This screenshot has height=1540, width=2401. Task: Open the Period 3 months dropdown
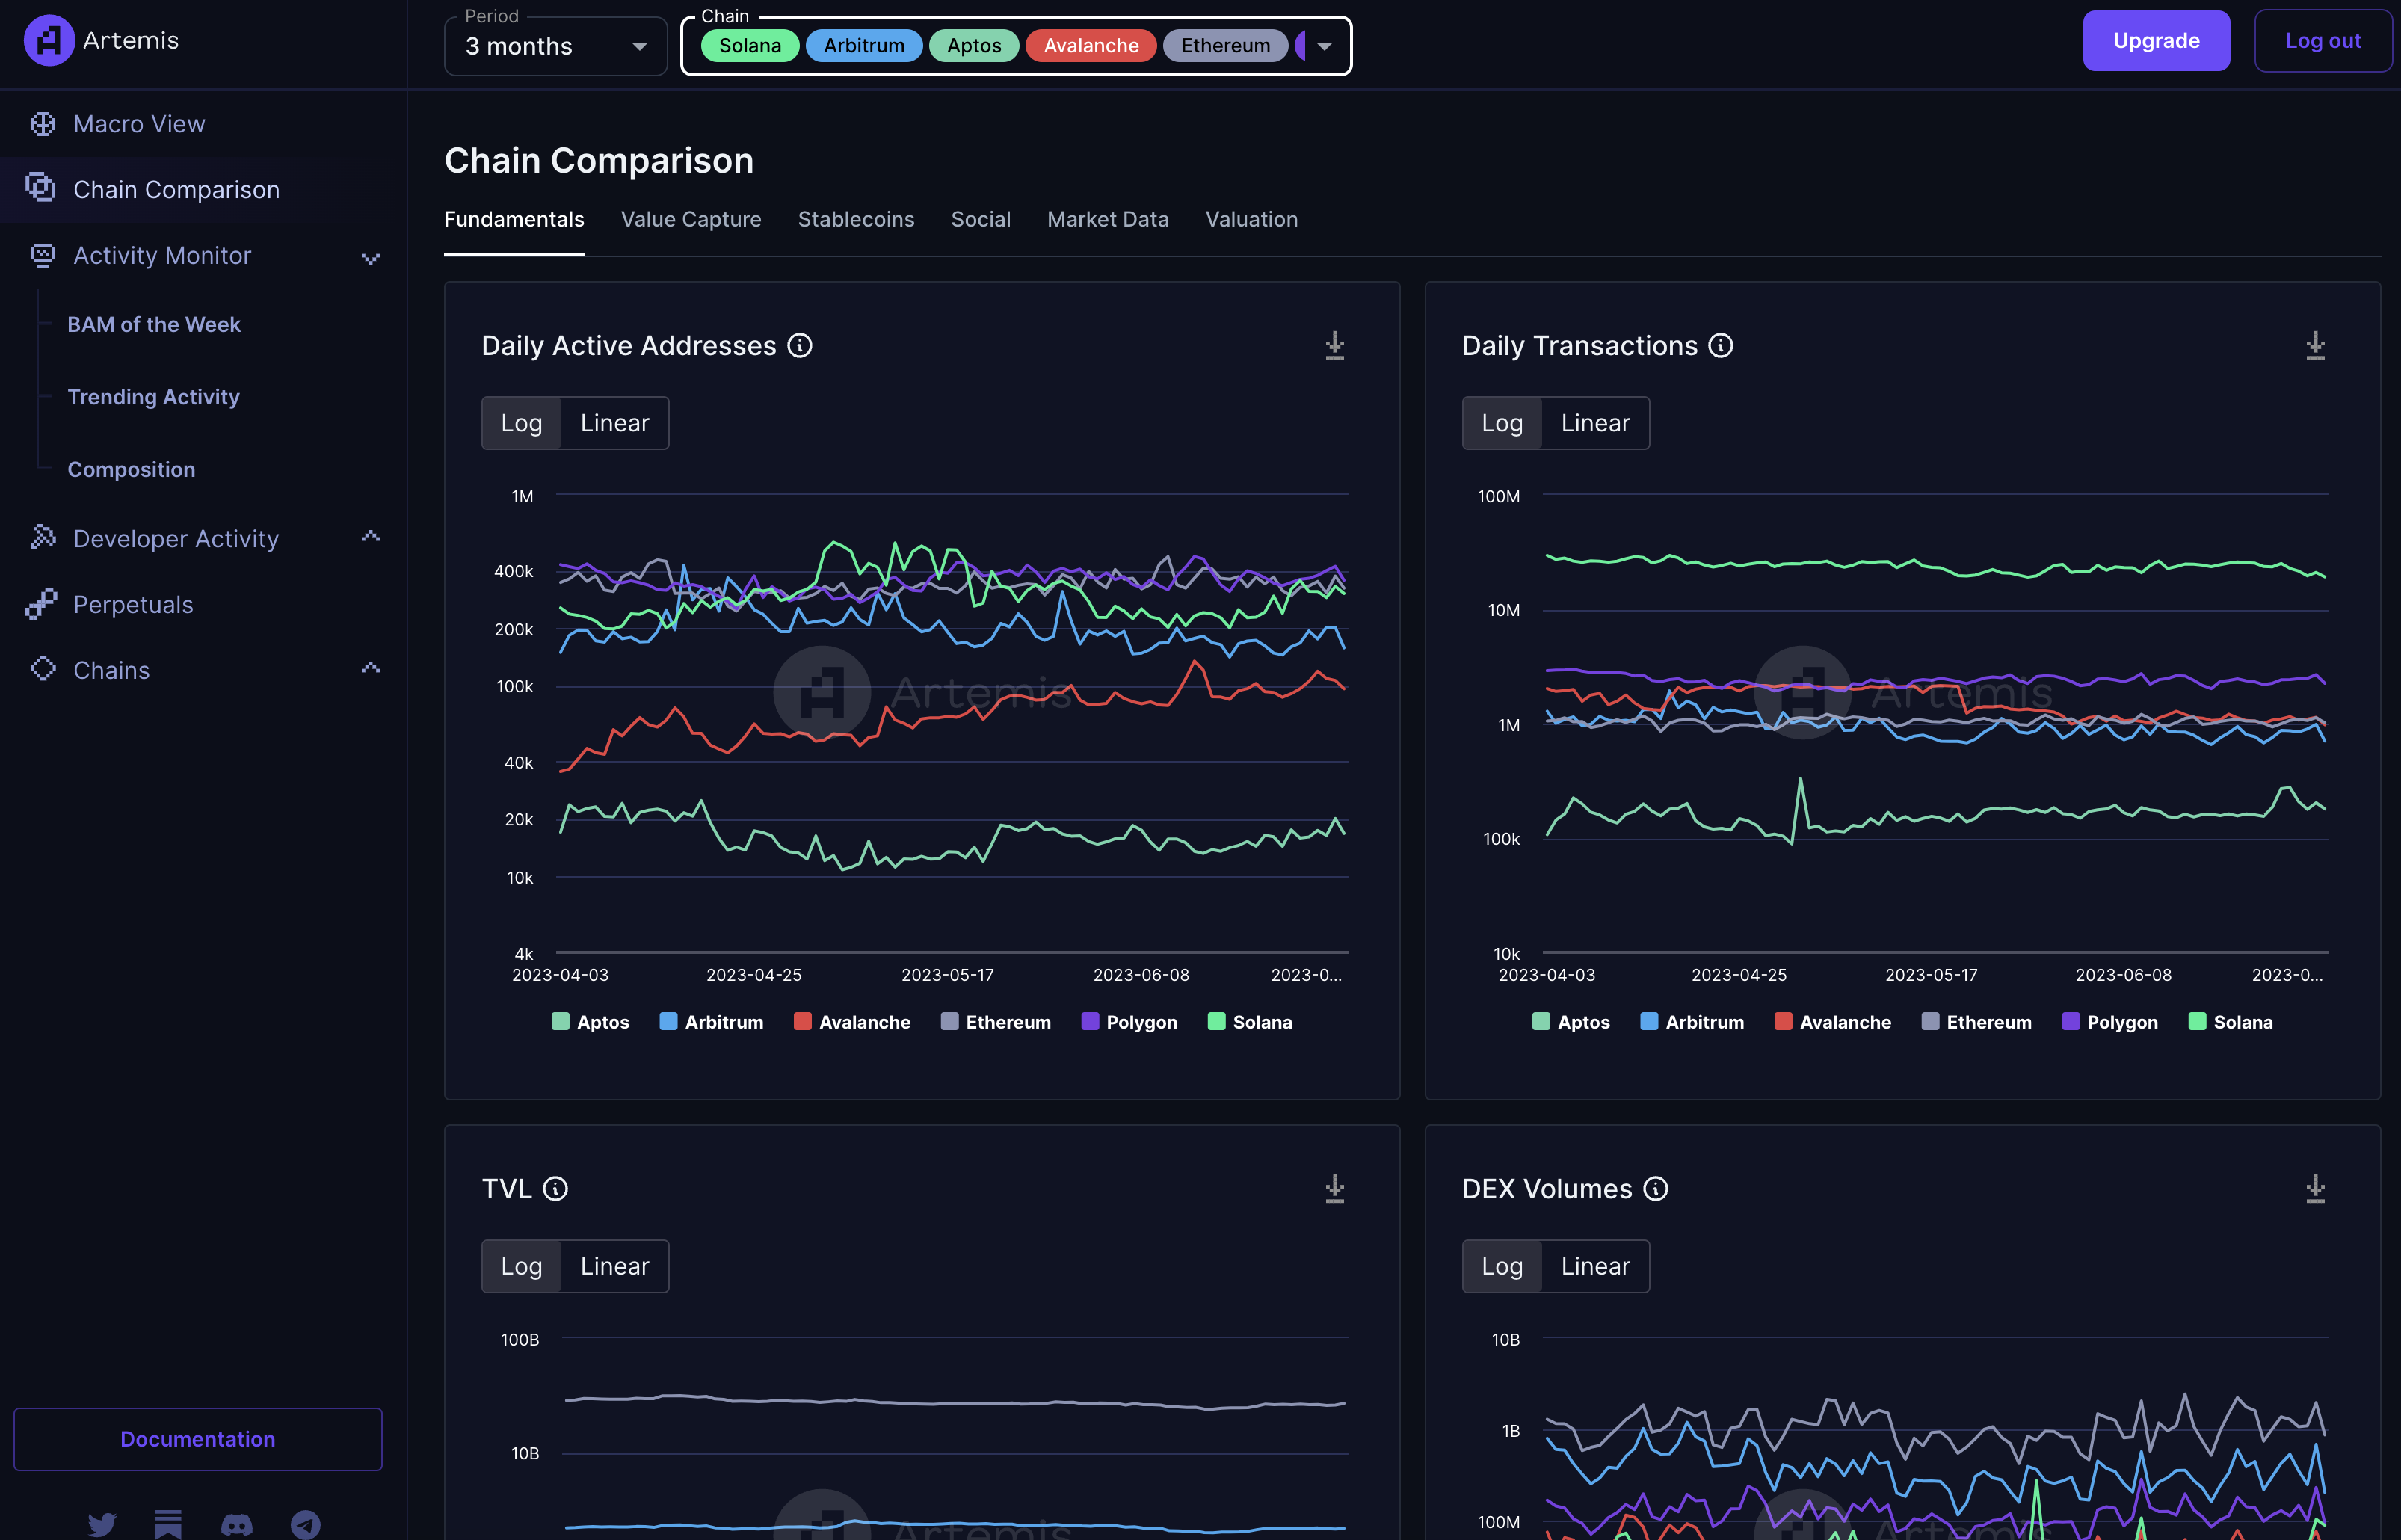(x=555, y=46)
